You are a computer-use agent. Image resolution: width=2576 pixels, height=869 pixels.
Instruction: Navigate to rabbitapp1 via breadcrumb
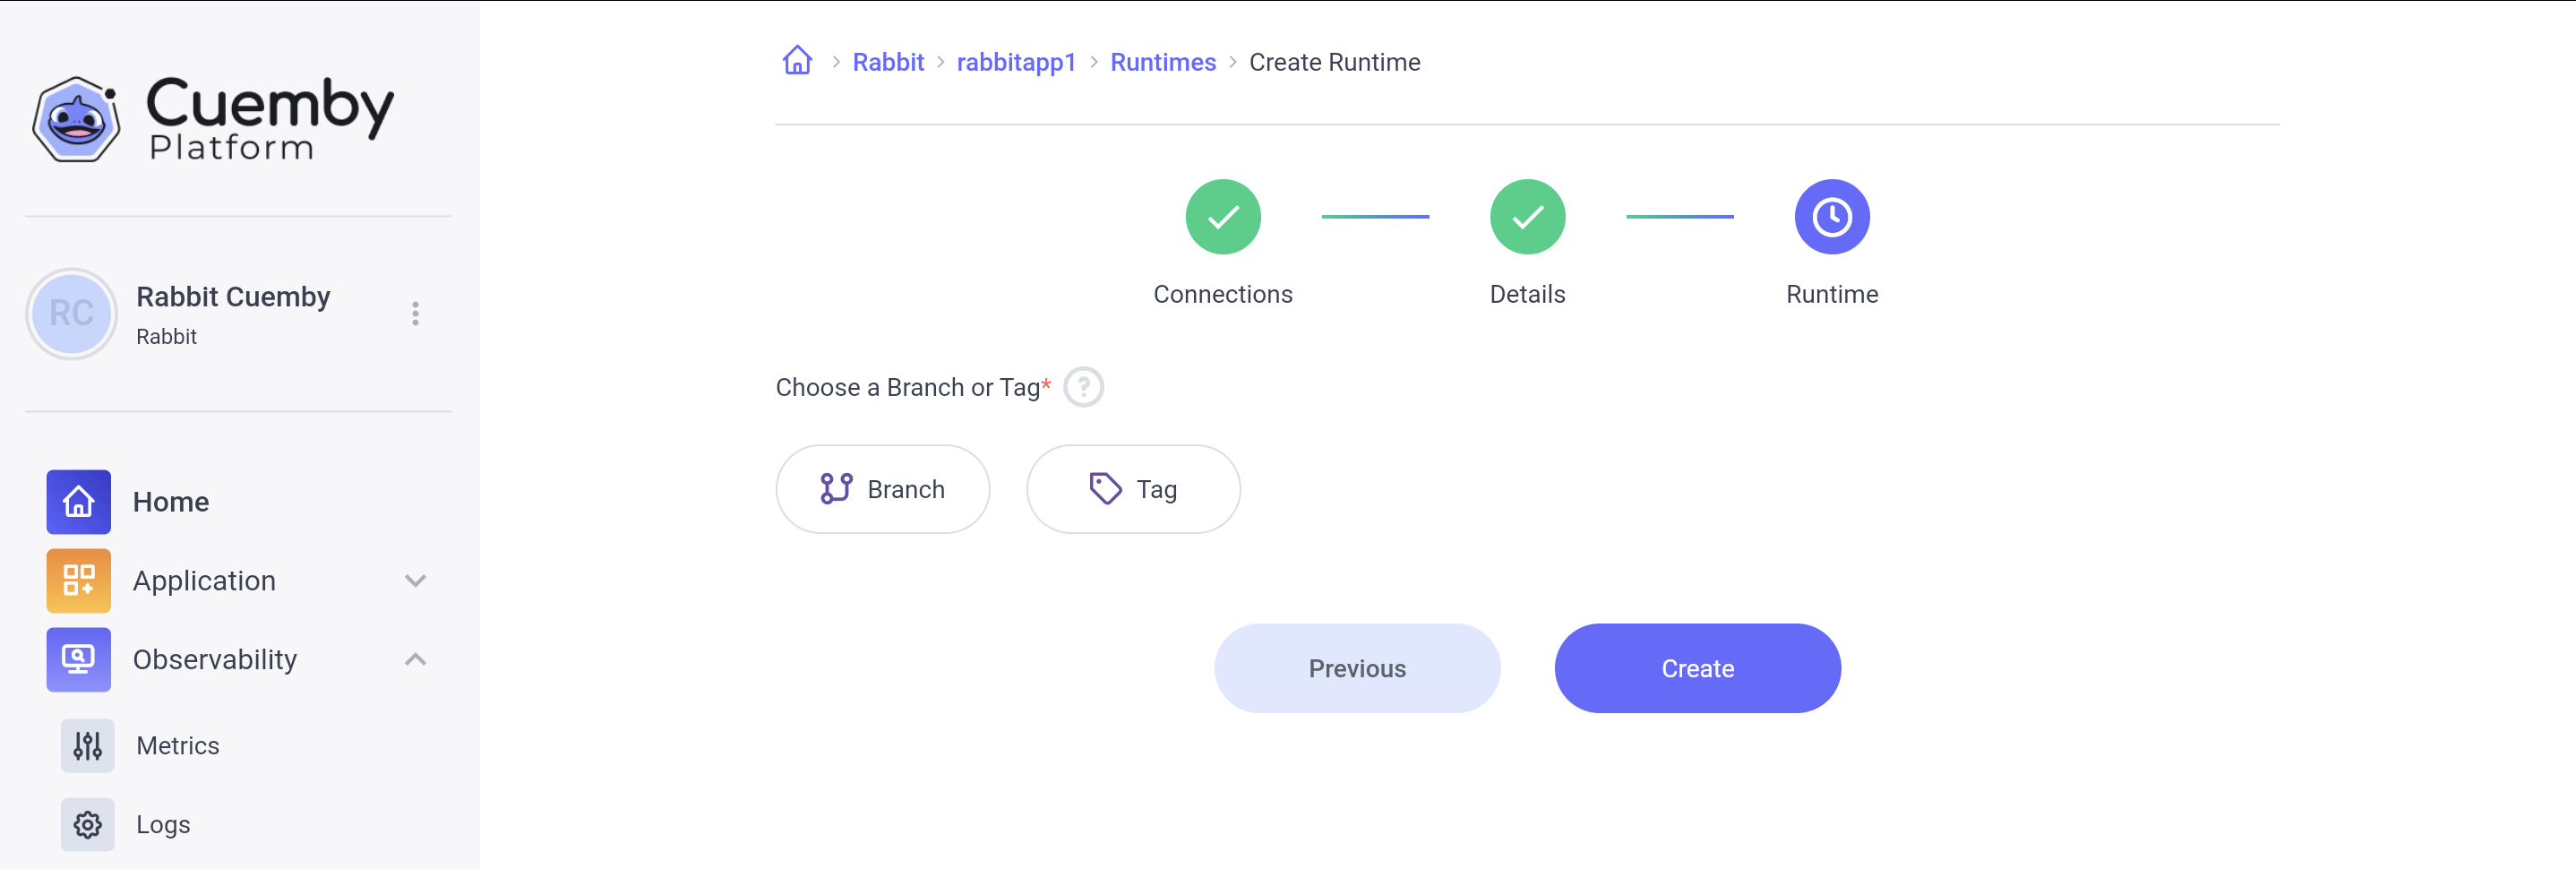(1016, 61)
